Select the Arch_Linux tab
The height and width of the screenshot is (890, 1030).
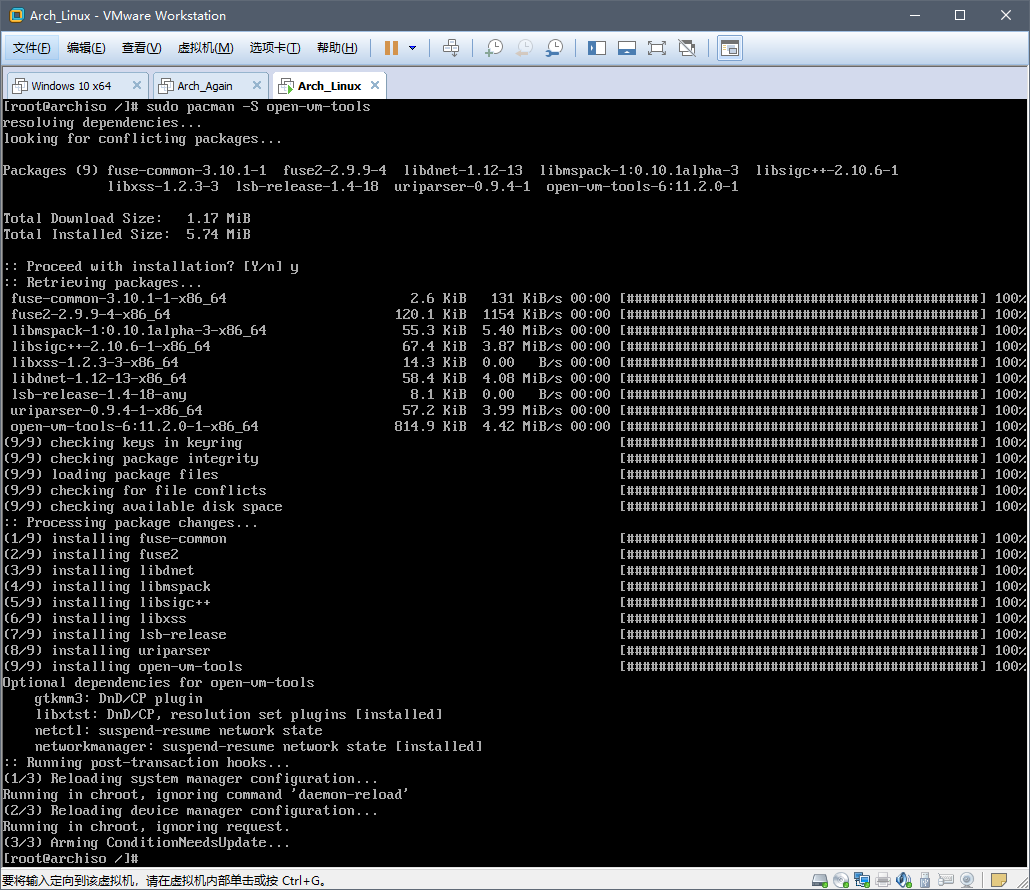(x=329, y=86)
